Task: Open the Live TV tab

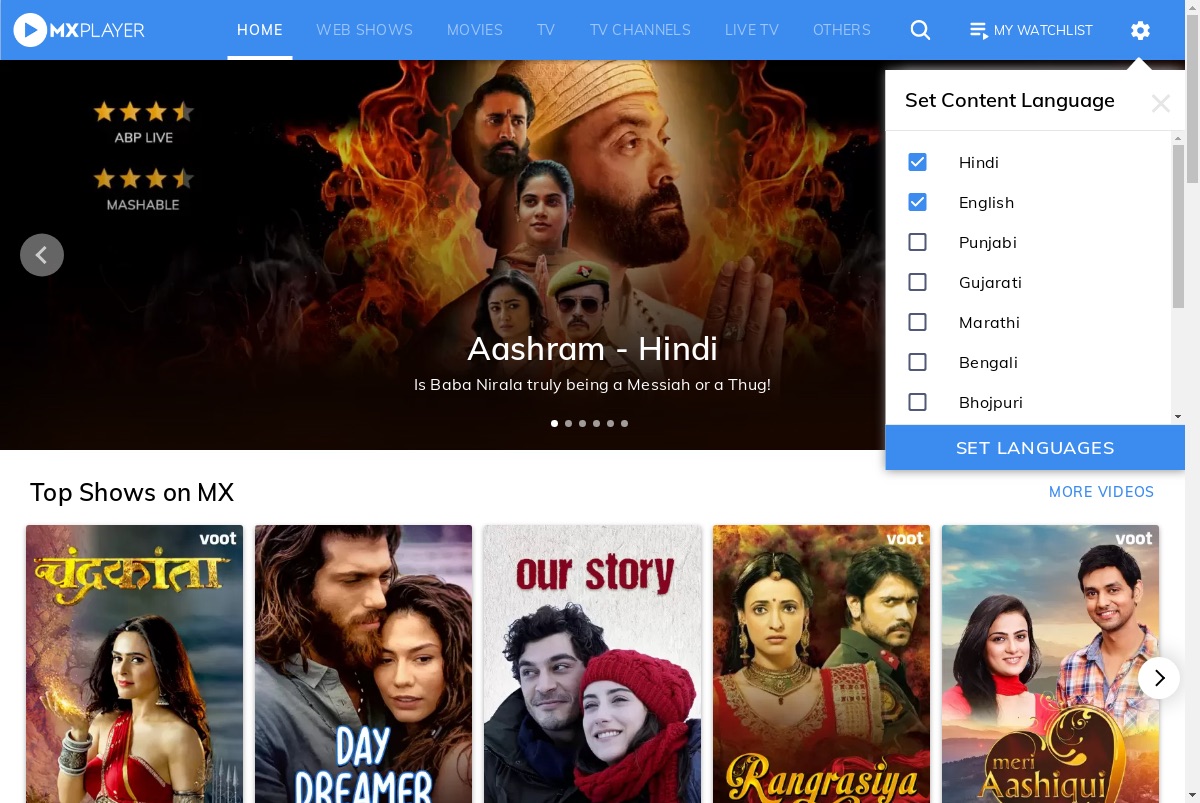Action: [x=752, y=30]
